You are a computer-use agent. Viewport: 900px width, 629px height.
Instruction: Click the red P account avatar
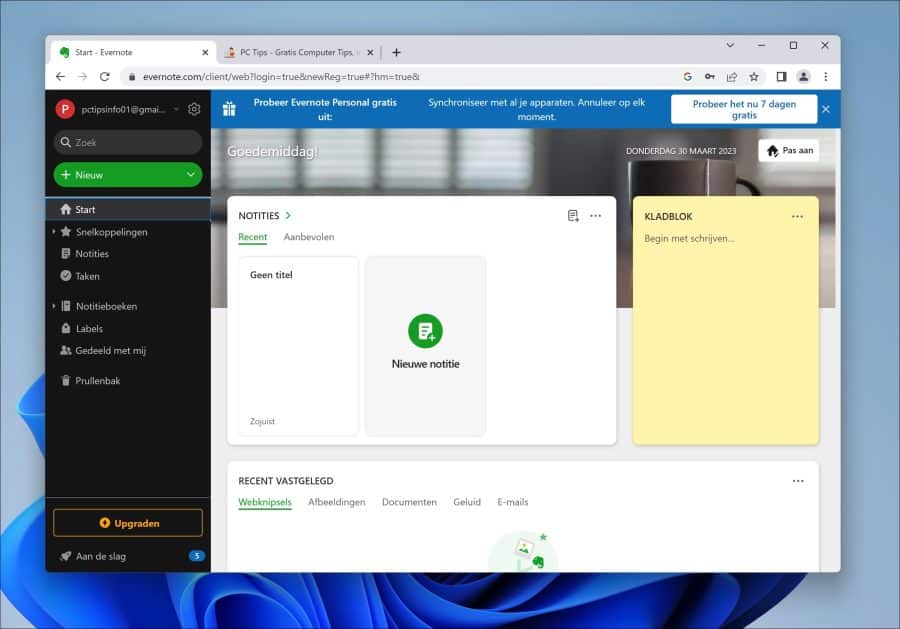[x=65, y=109]
